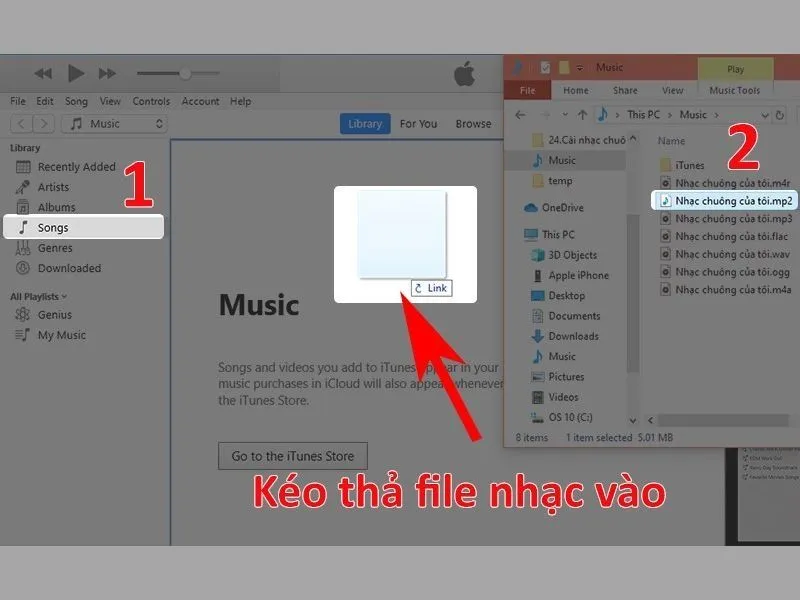Click the iTunes back navigation arrow

21,123
